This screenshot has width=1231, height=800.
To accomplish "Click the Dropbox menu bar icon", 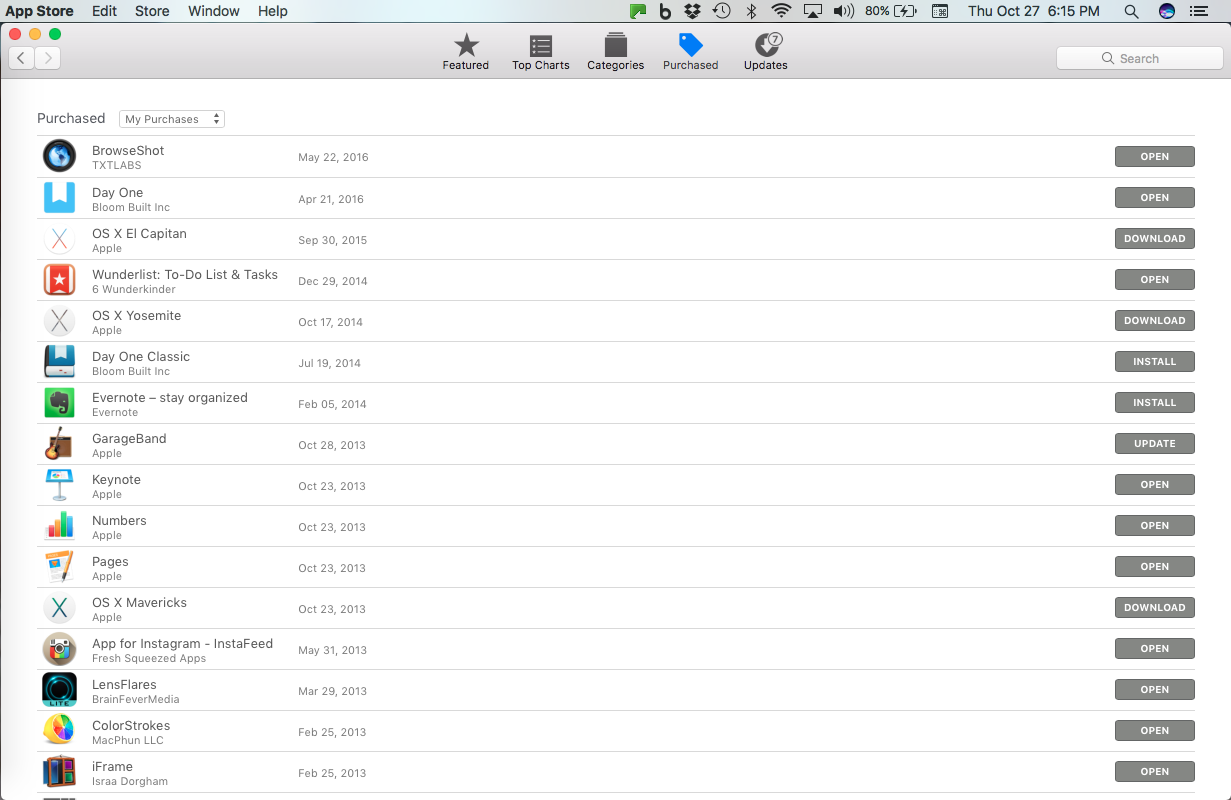I will (692, 11).
